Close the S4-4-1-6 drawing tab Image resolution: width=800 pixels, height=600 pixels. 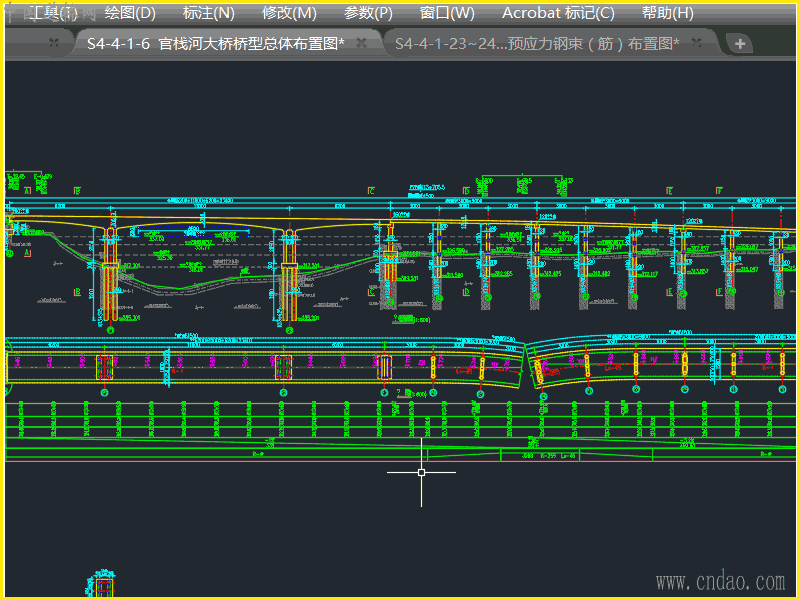tap(361, 43)
